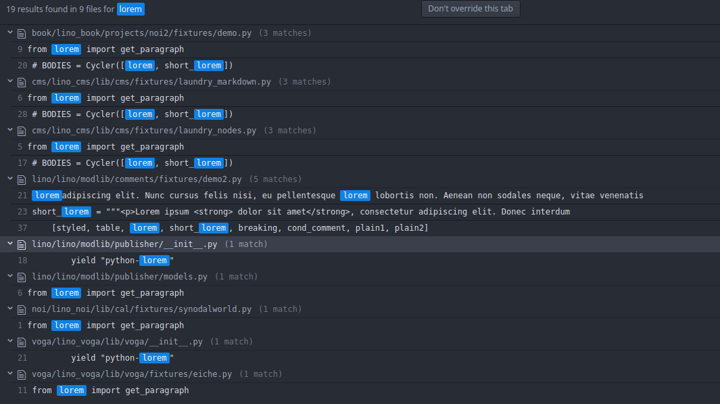Image resolution: width=720 pixels, height=404 pixels.
Task: Click the file icon beside laundry_markdown.py
Action: click(21, 82)
